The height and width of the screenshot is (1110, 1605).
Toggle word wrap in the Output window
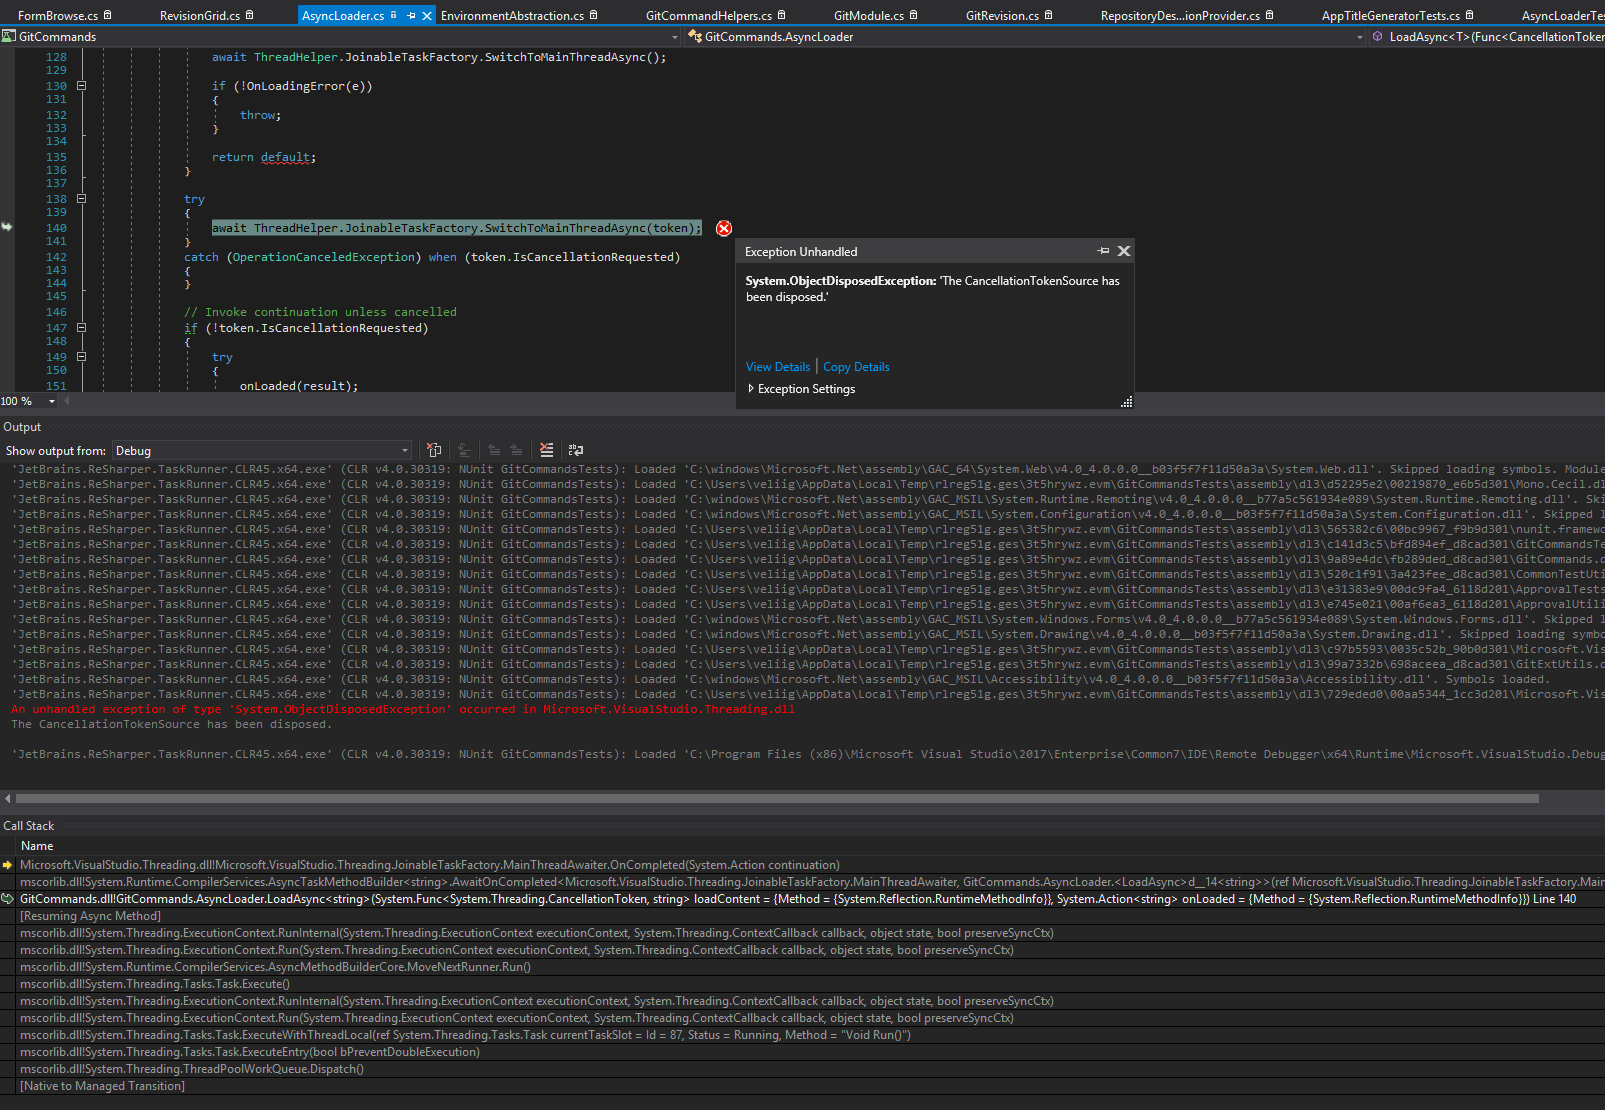(575, 450)
